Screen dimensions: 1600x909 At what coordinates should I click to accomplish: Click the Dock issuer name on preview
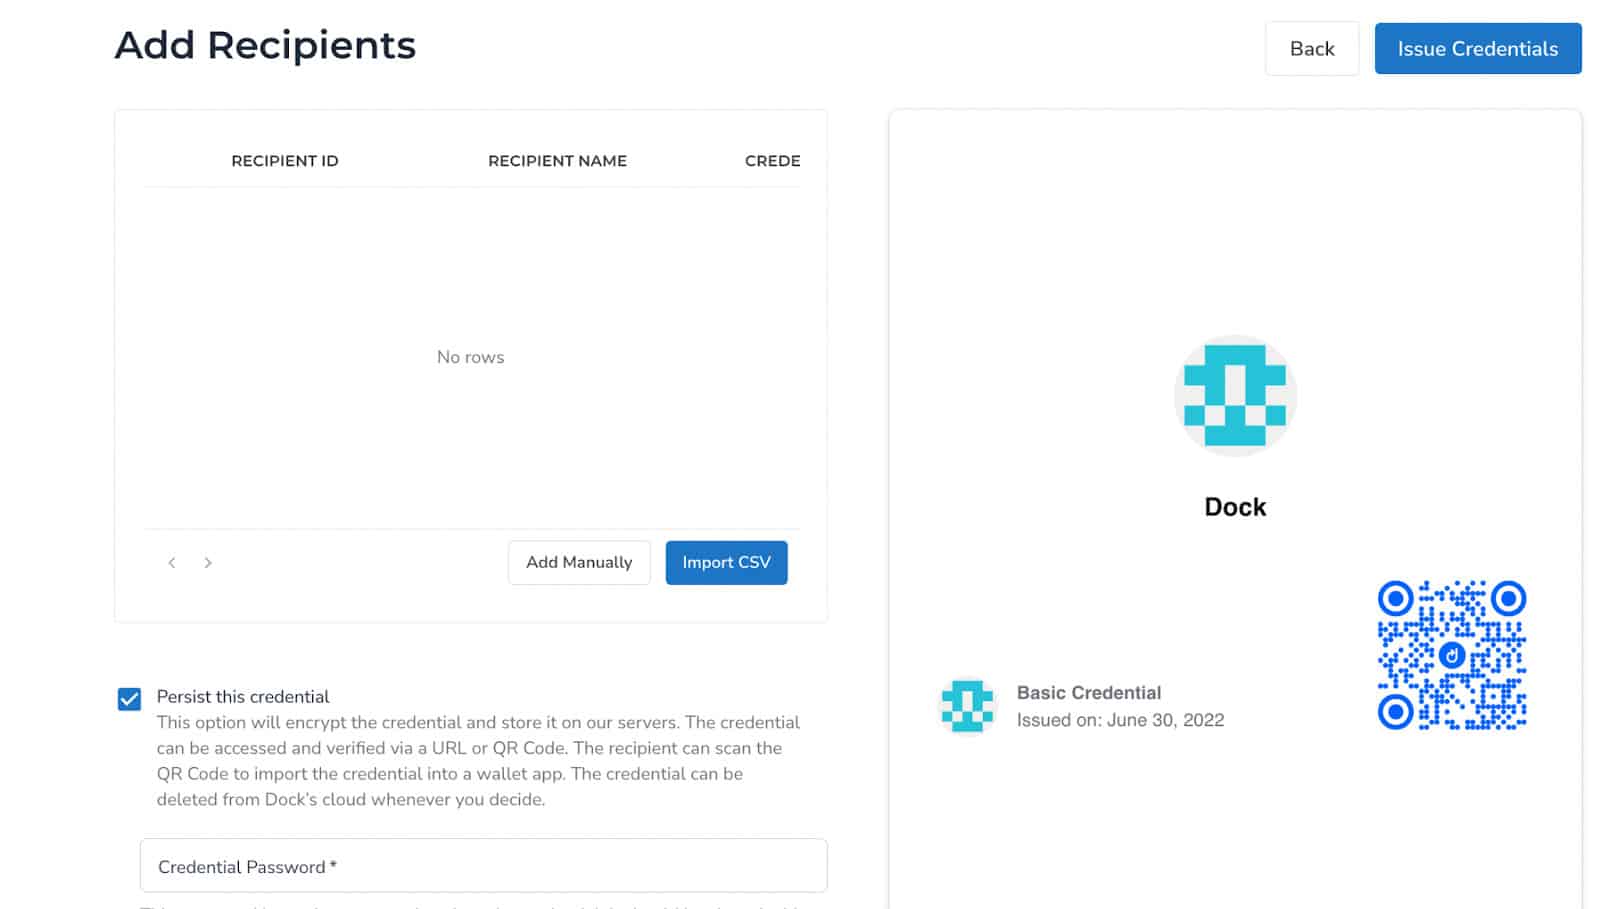point(1235,507)
